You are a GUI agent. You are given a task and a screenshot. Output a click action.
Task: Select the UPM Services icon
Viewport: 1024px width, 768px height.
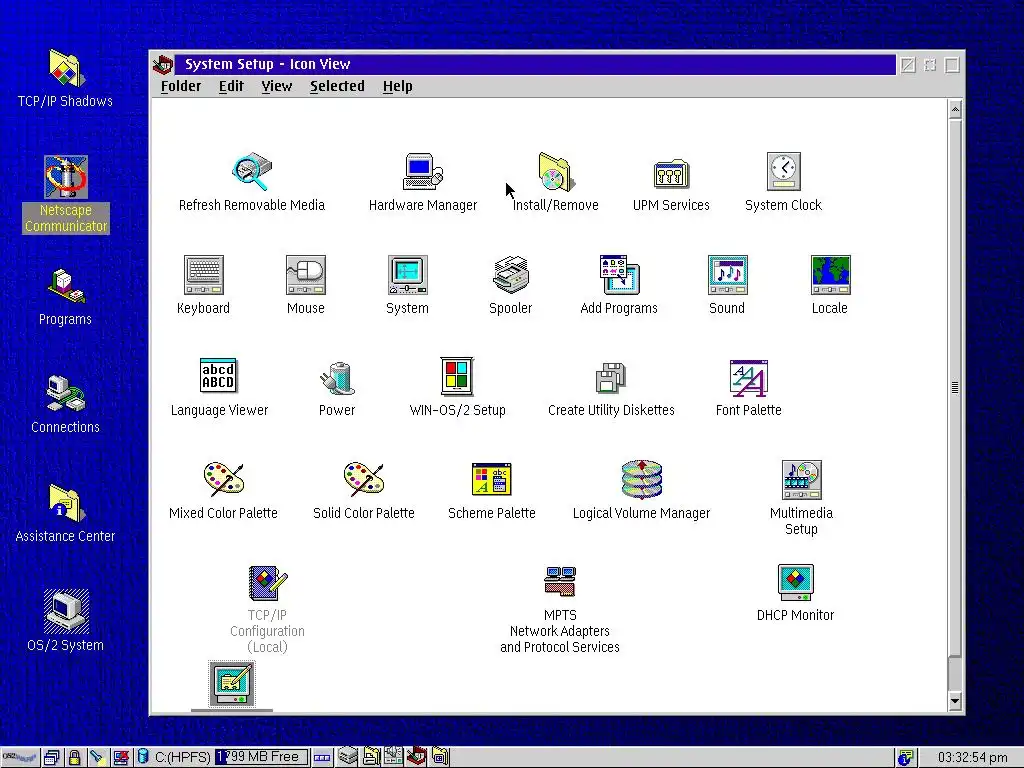(671, 174)
